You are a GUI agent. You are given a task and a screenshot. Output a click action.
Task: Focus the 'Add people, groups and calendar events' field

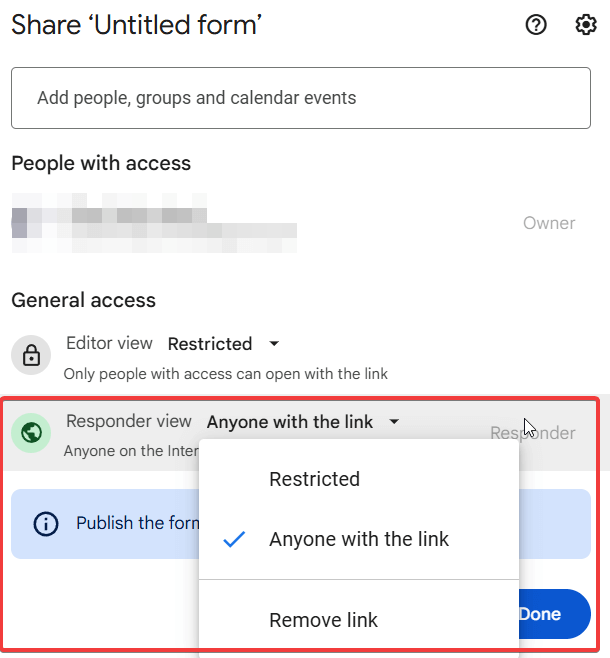coord(300,98)
